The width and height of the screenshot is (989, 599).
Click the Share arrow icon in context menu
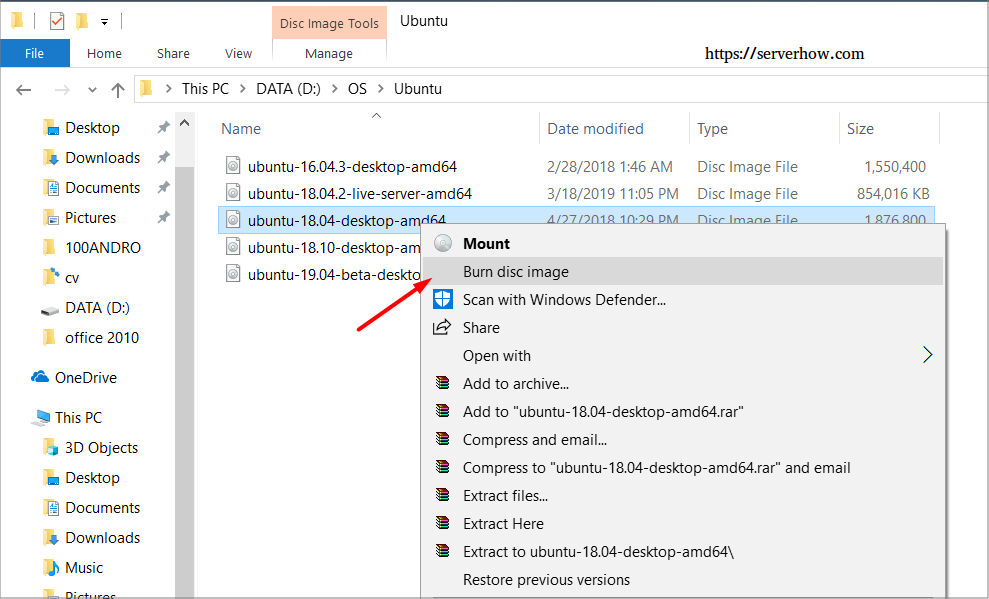coord(442,327)
